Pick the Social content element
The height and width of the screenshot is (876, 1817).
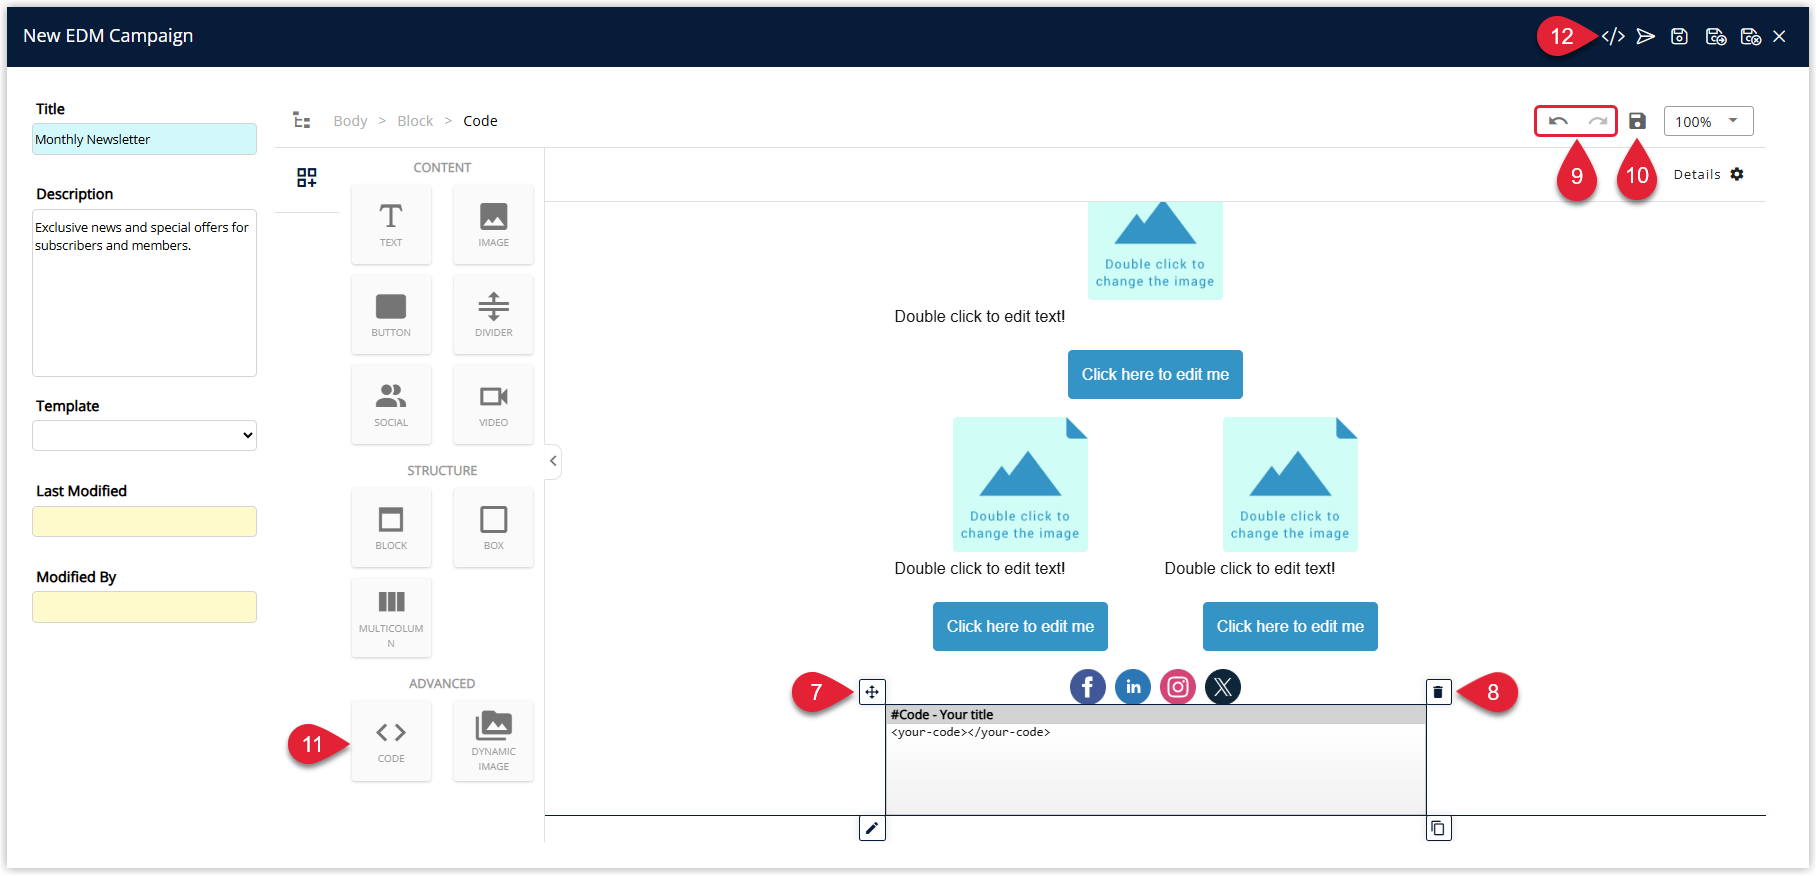click(x=391, y=405)
